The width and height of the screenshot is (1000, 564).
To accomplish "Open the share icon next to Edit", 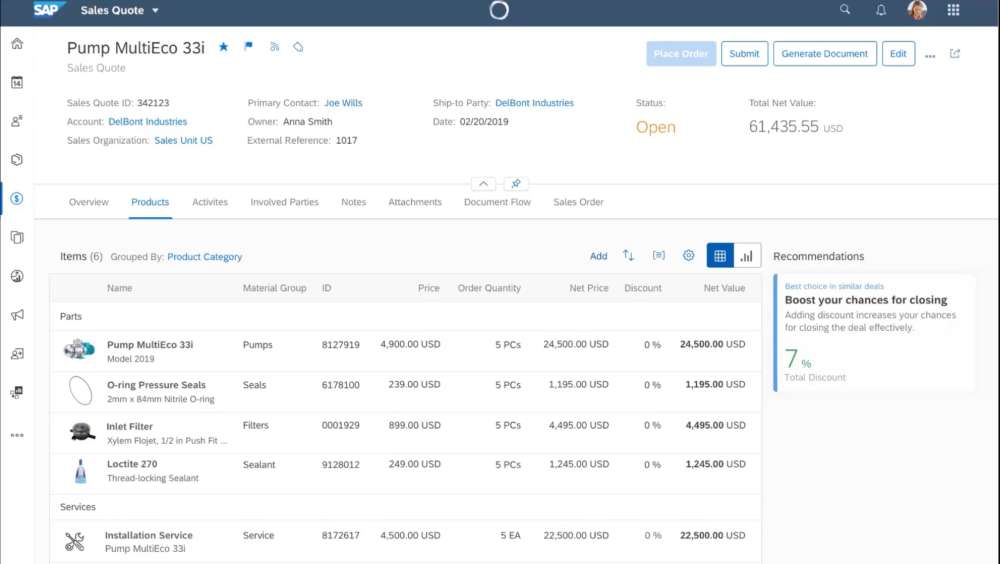I will tap(955, 54).
